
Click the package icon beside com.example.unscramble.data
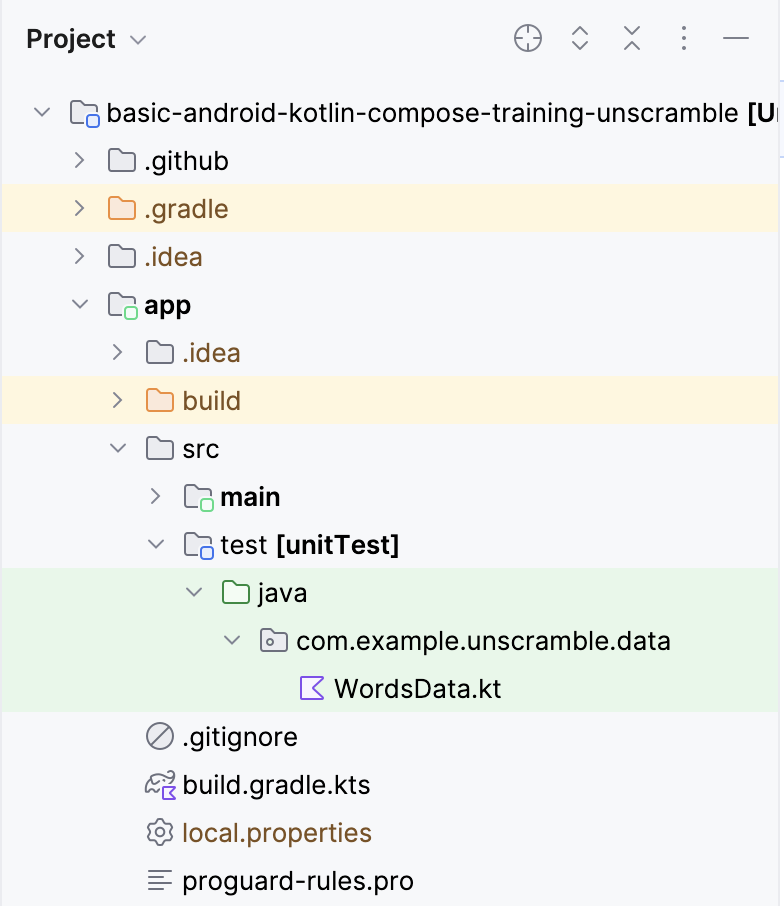click(x=273, y=640)
